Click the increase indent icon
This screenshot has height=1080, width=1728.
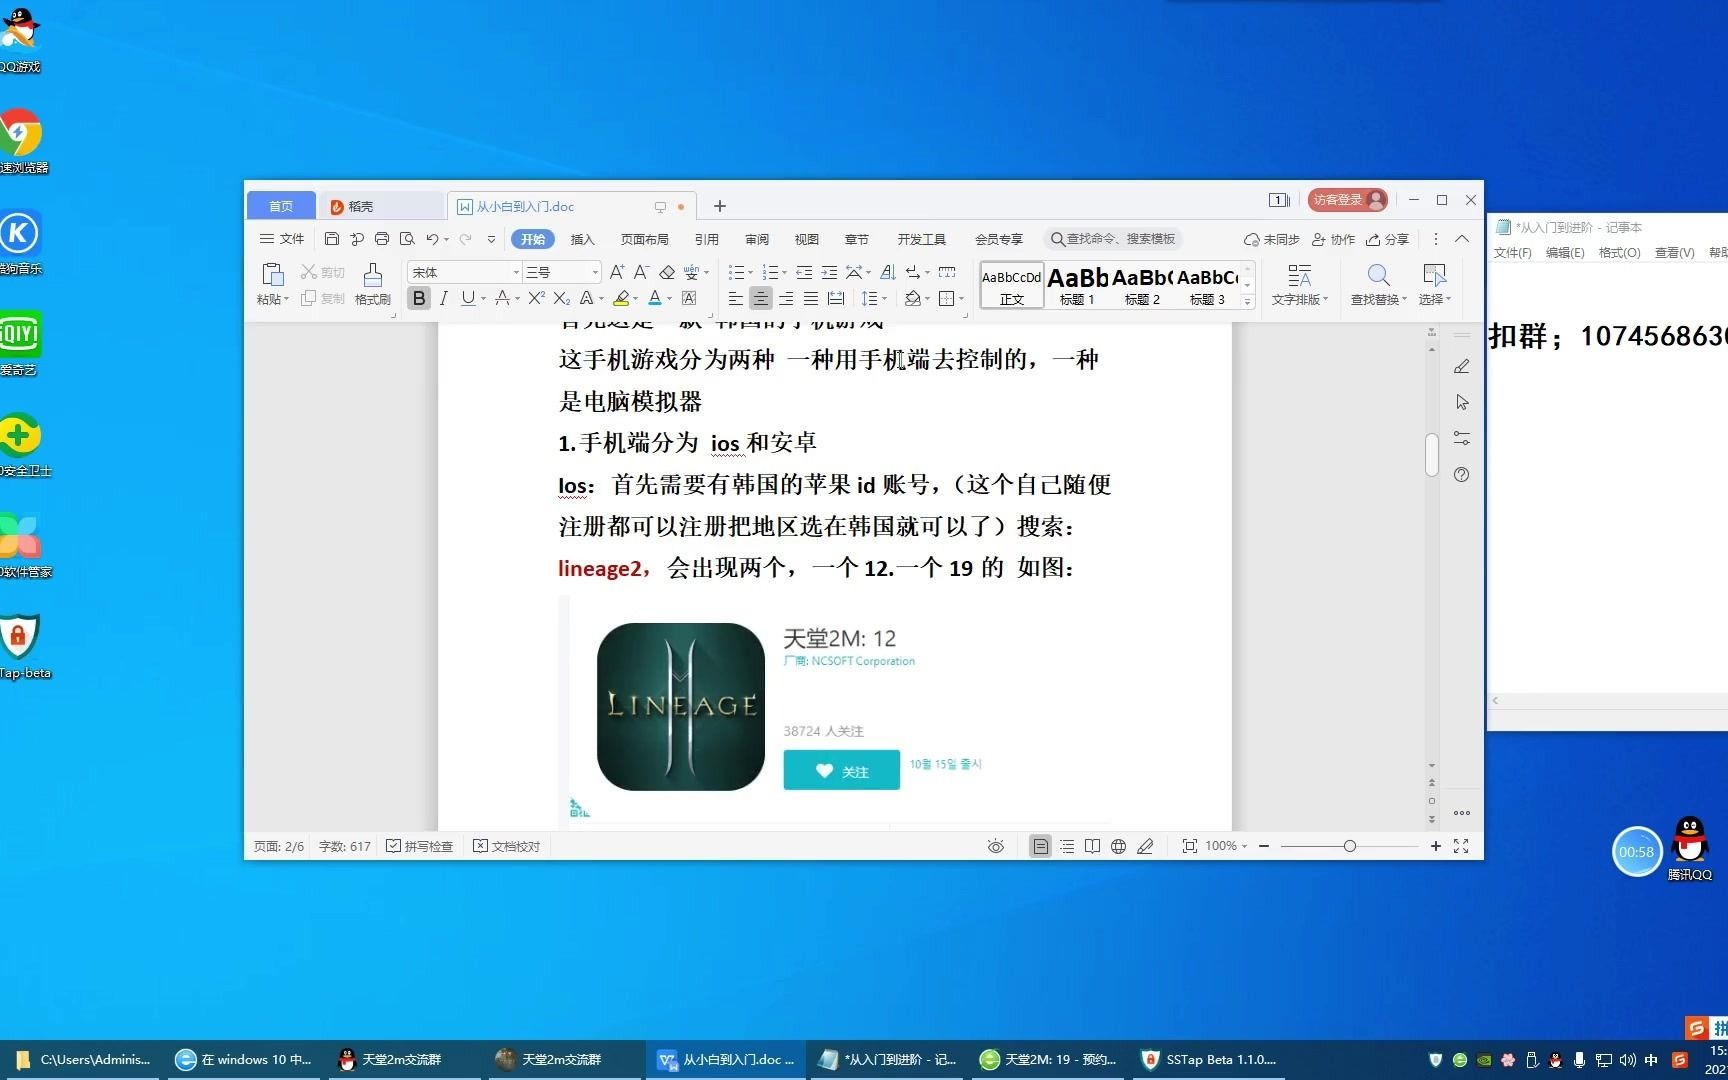[x=829, y=272]
